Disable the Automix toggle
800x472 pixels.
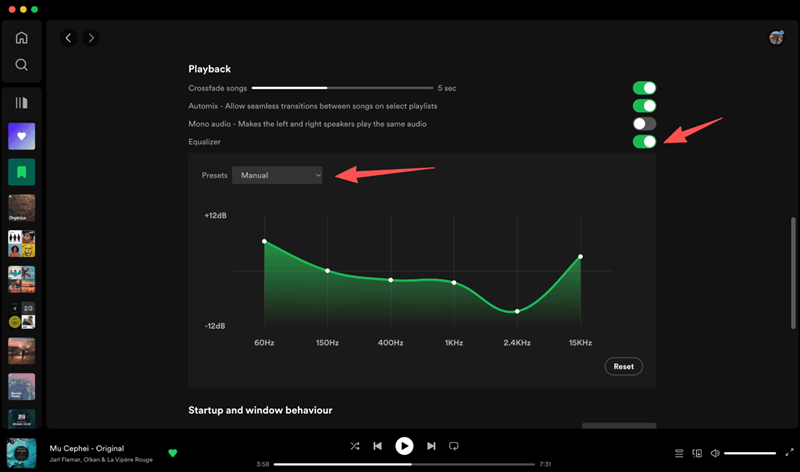click(644, 106)
